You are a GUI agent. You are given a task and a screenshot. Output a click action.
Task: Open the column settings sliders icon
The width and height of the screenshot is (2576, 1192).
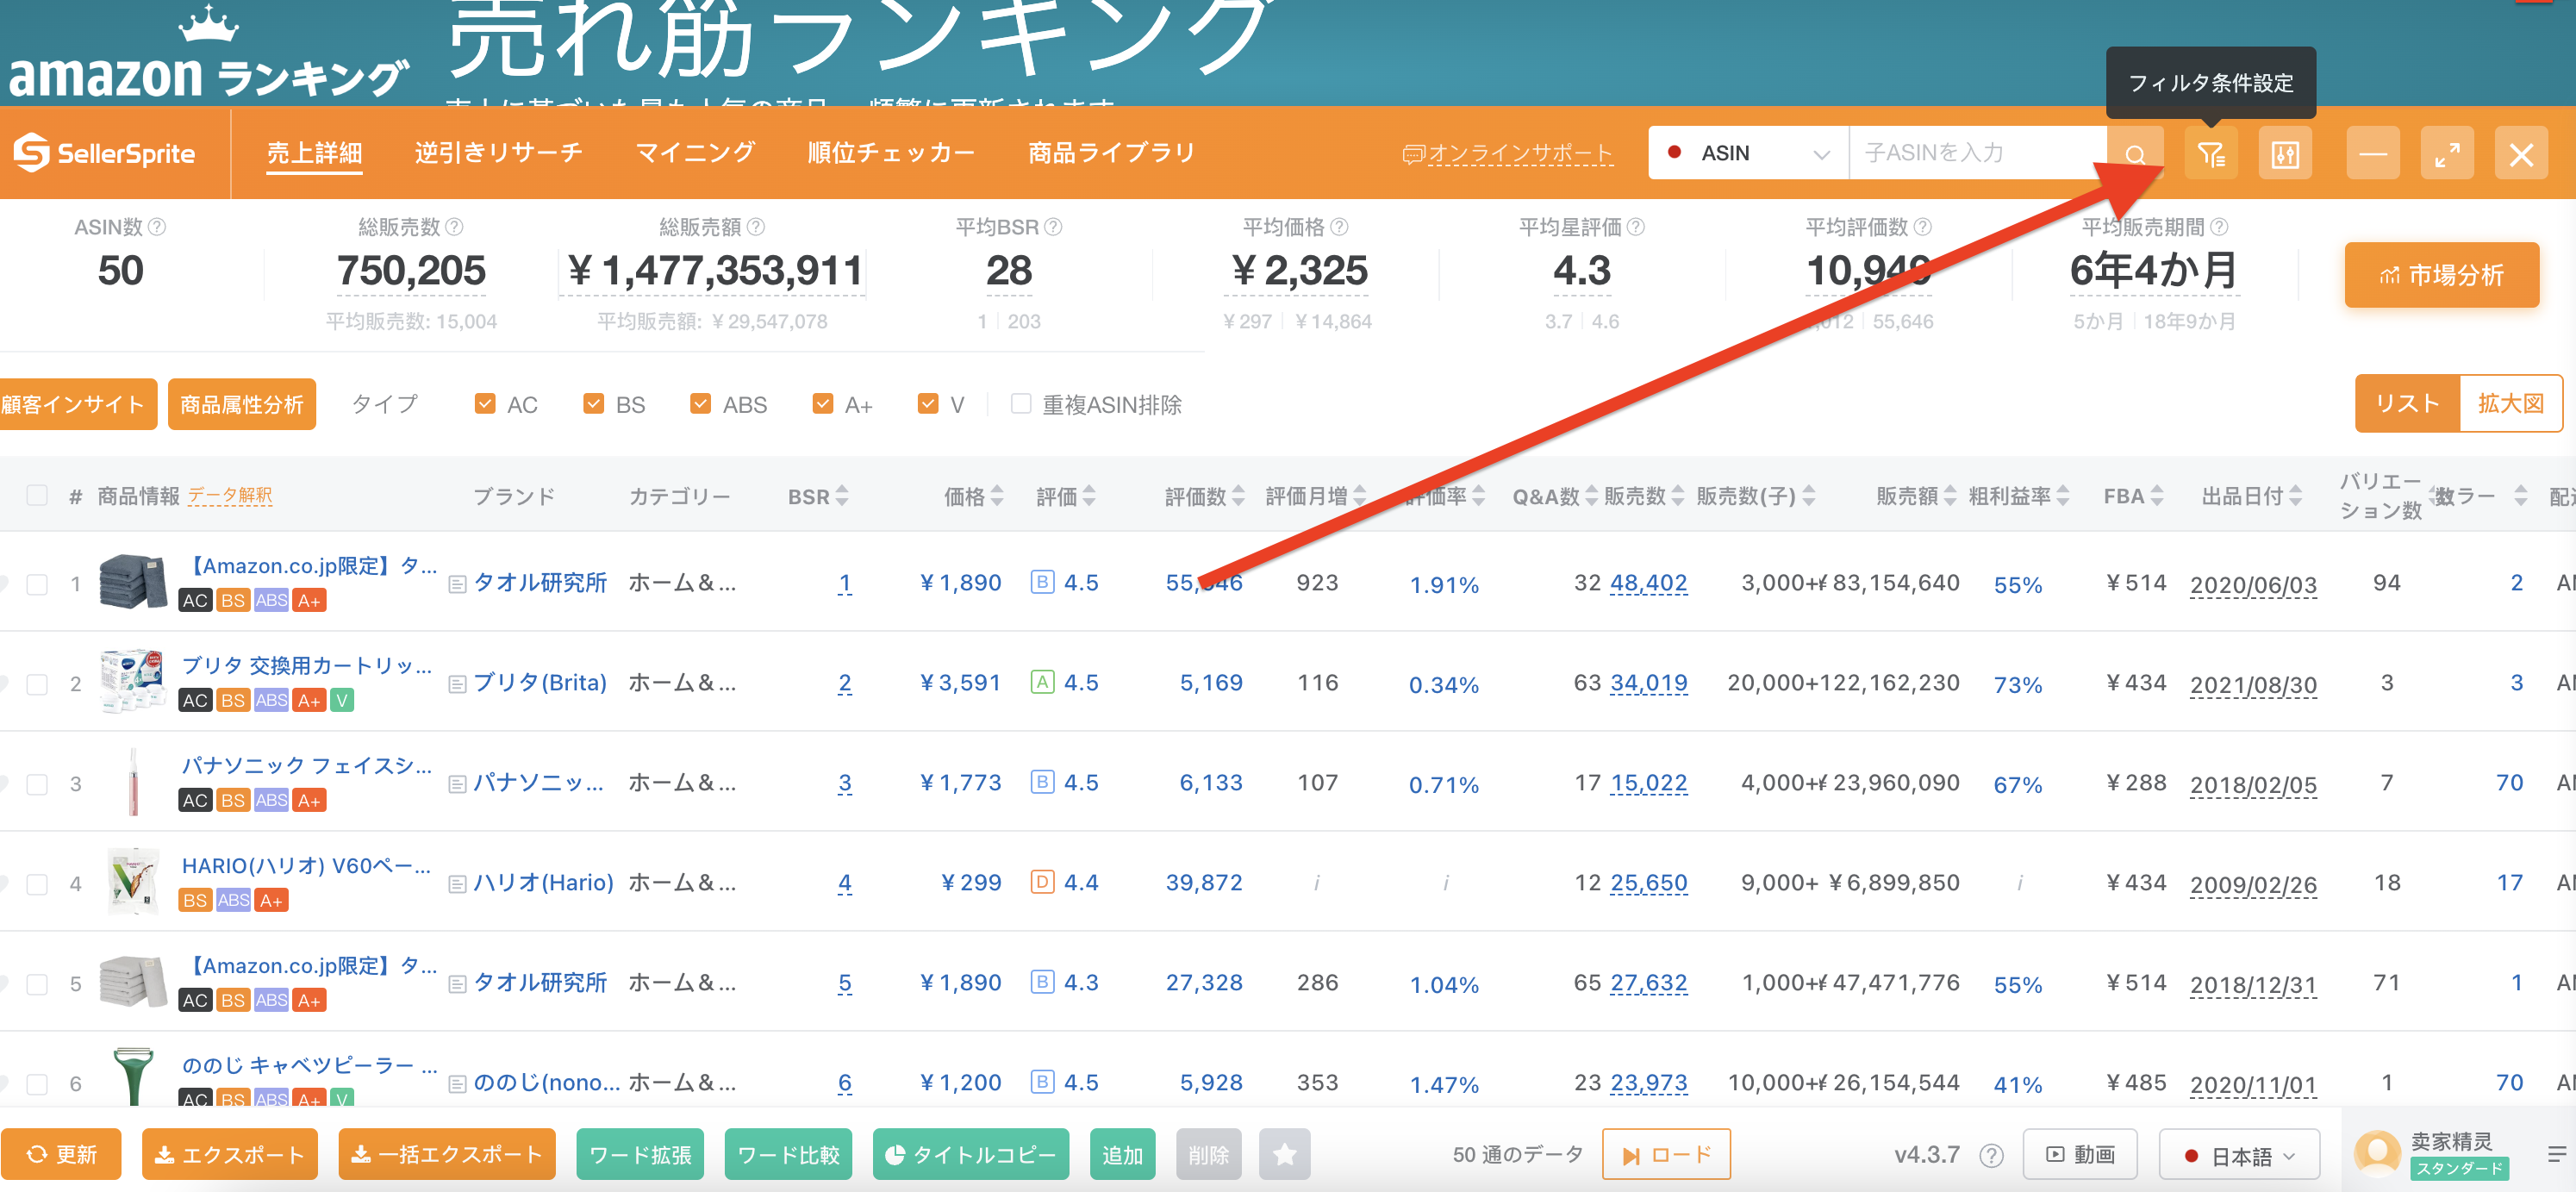pos(2285,154)
